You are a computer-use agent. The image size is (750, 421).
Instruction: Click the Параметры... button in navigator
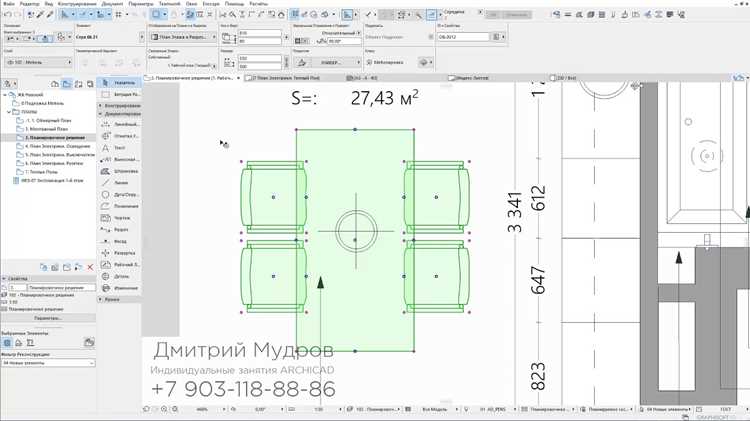[48, 318]
